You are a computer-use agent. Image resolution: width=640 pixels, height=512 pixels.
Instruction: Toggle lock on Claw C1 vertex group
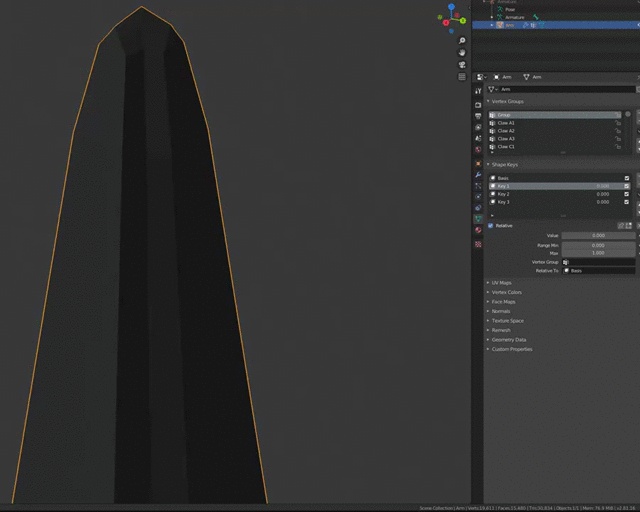coord(618,147)
